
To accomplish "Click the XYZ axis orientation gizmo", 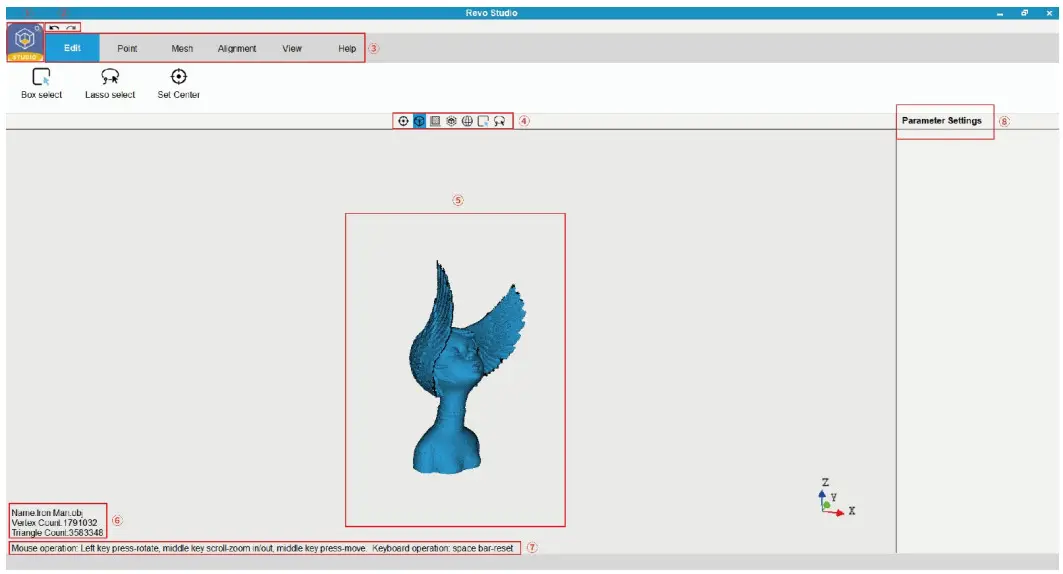I will coord(836,498).
